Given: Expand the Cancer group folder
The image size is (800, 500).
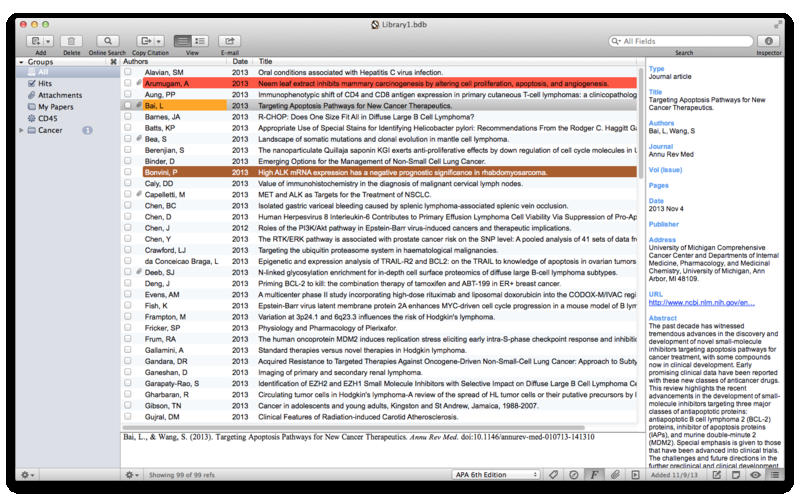Looking at the screenshot, I should (x=22, y=130).
